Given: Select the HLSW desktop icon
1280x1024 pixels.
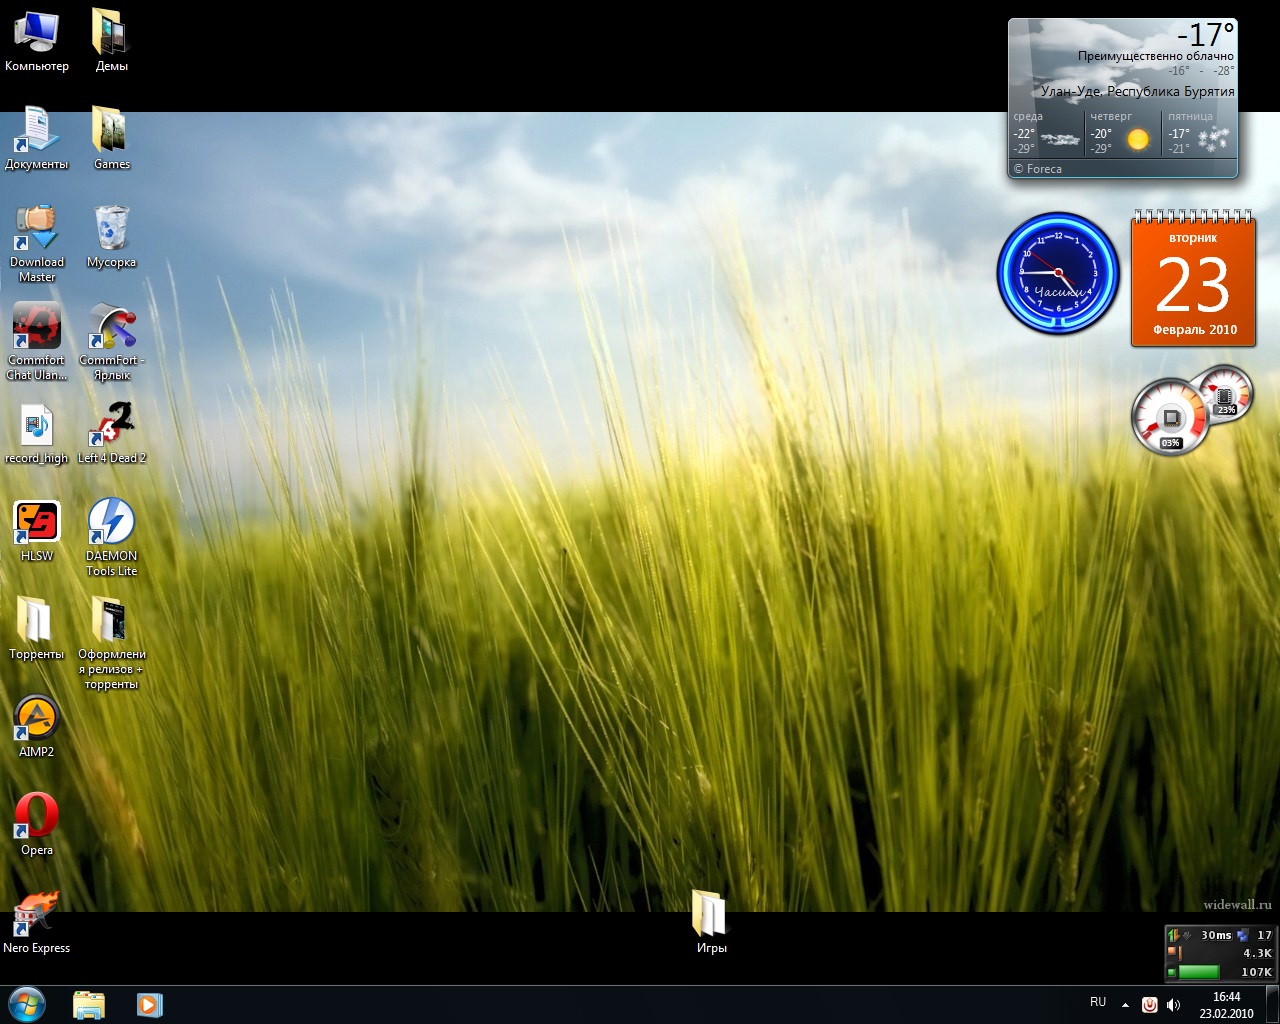Looking at the screenshot, I should click(x=36, y=522).
